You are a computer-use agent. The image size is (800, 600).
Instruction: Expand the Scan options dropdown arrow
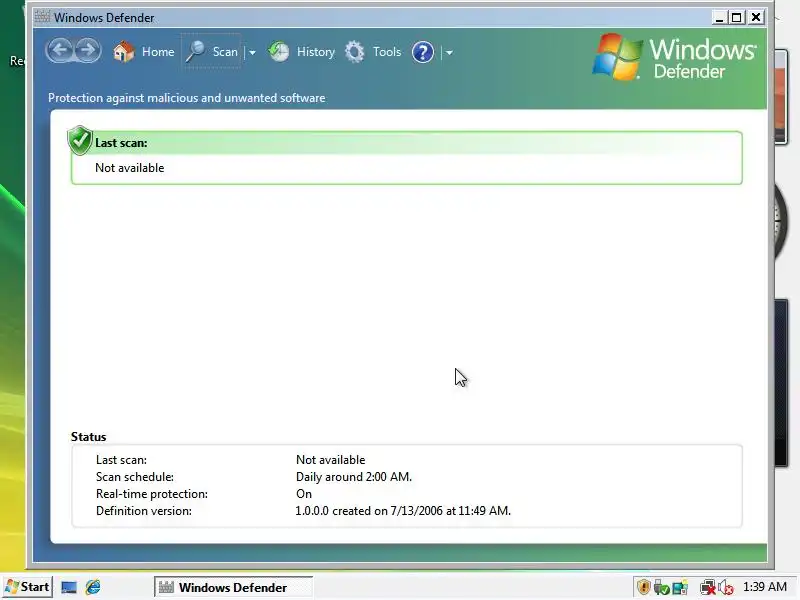252,53
